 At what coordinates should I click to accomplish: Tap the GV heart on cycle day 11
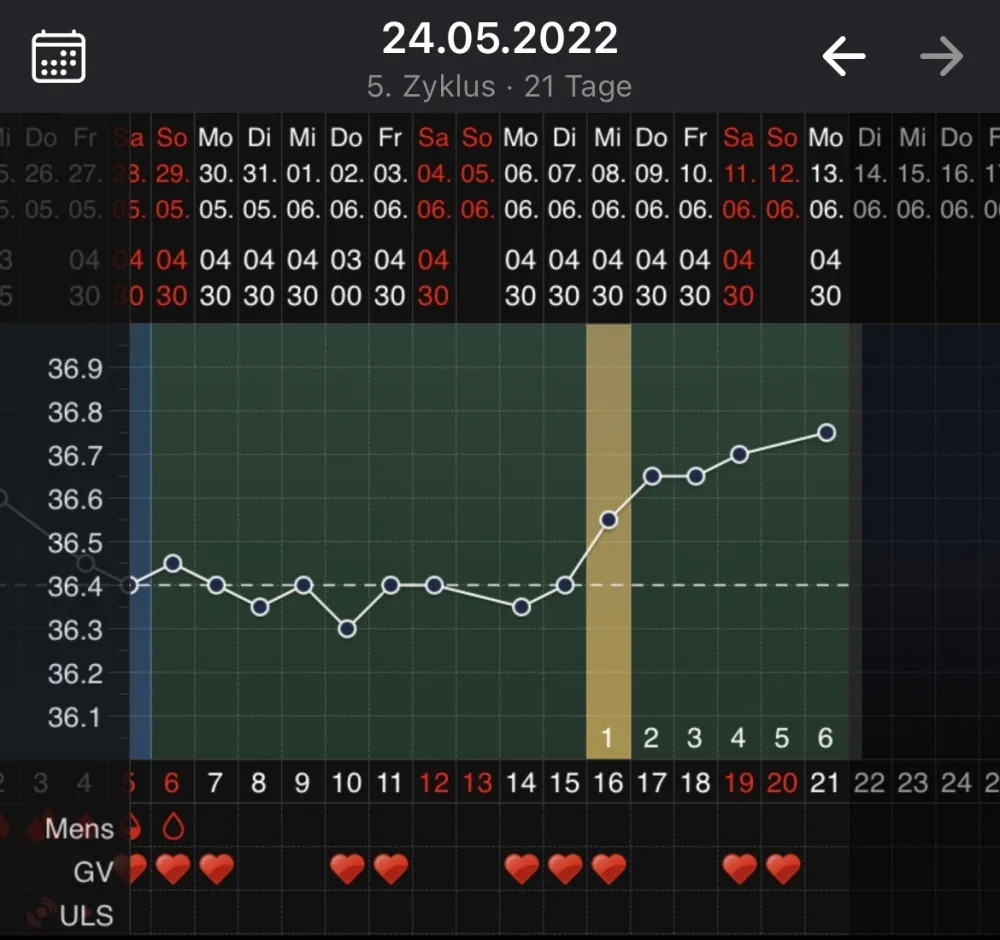pos(391,869)
